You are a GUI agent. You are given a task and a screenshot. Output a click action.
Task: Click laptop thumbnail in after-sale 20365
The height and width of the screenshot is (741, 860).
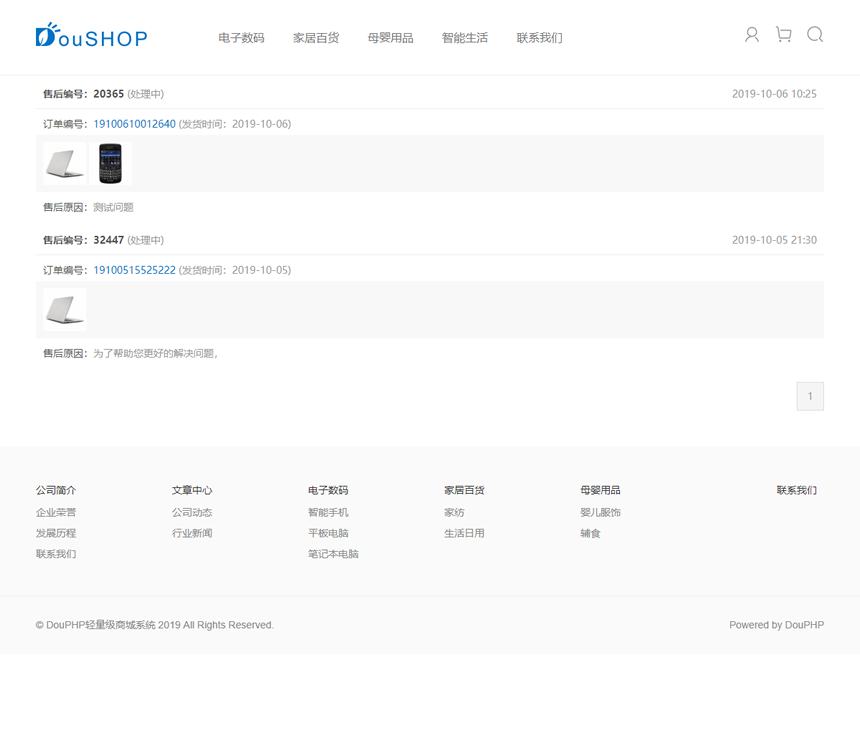(x=65, y=163)
